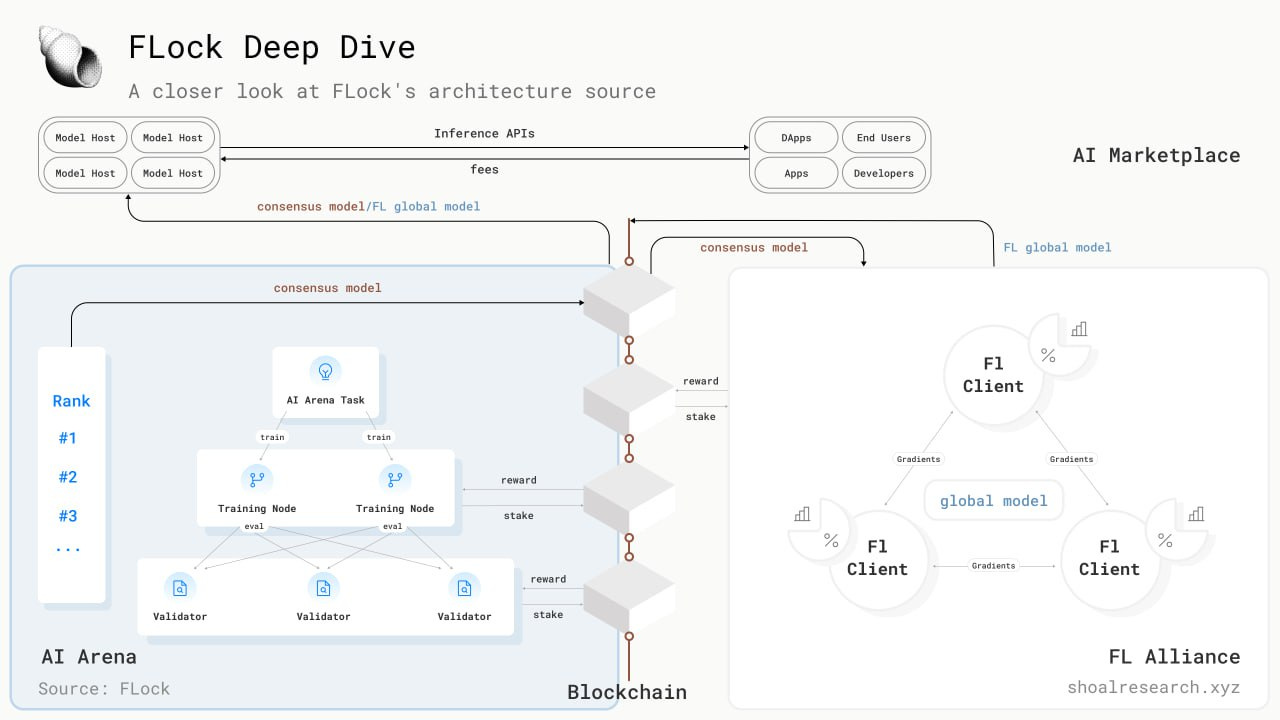Select the rightmost Validator document icon
This screenshot has width=1280, height=720.
point(464,587)
